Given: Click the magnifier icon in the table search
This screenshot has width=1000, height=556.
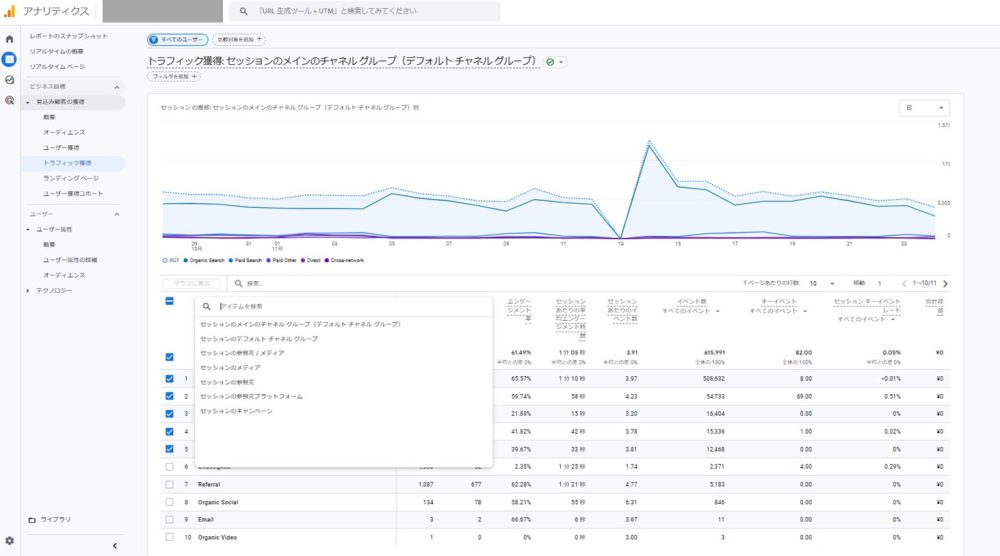Looking at the screenshot, I should click(239, 283).
